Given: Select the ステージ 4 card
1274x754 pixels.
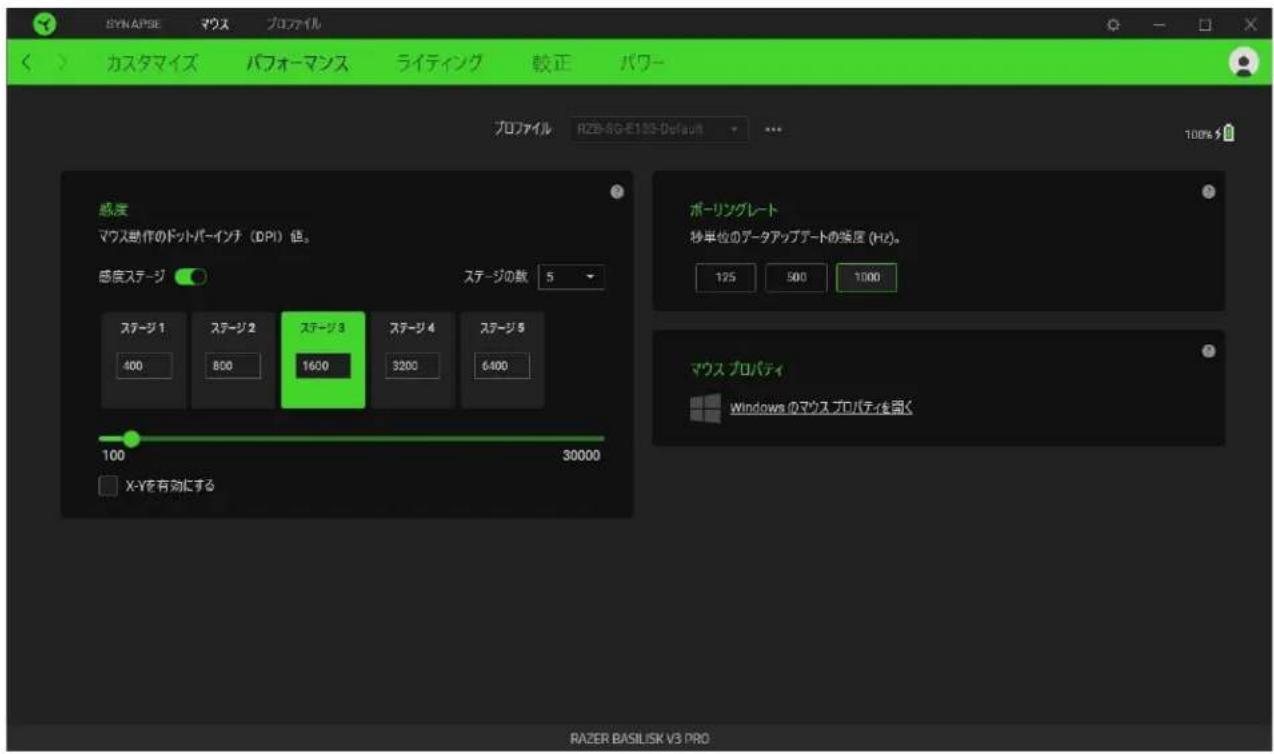Looking at the screenshot, I should [x=413, y=360].
